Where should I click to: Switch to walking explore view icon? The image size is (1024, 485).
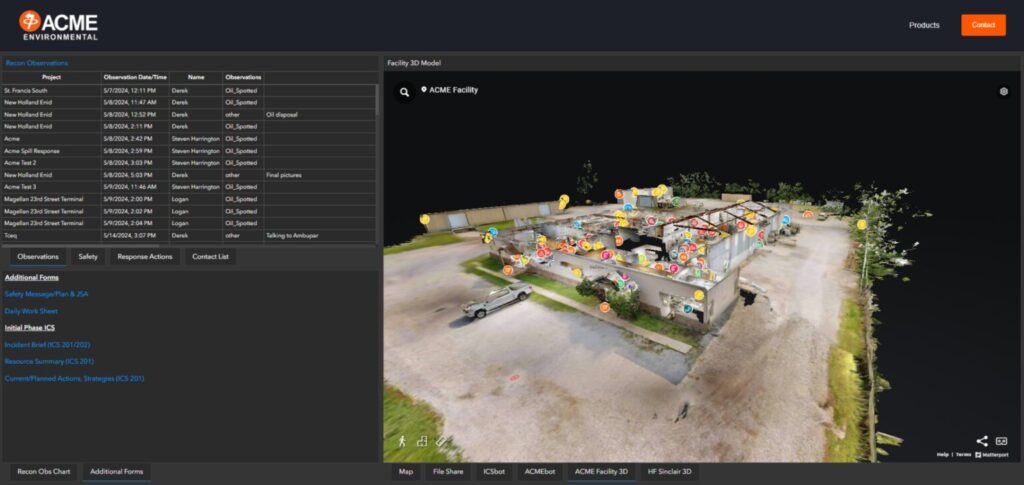click(402, 441)
